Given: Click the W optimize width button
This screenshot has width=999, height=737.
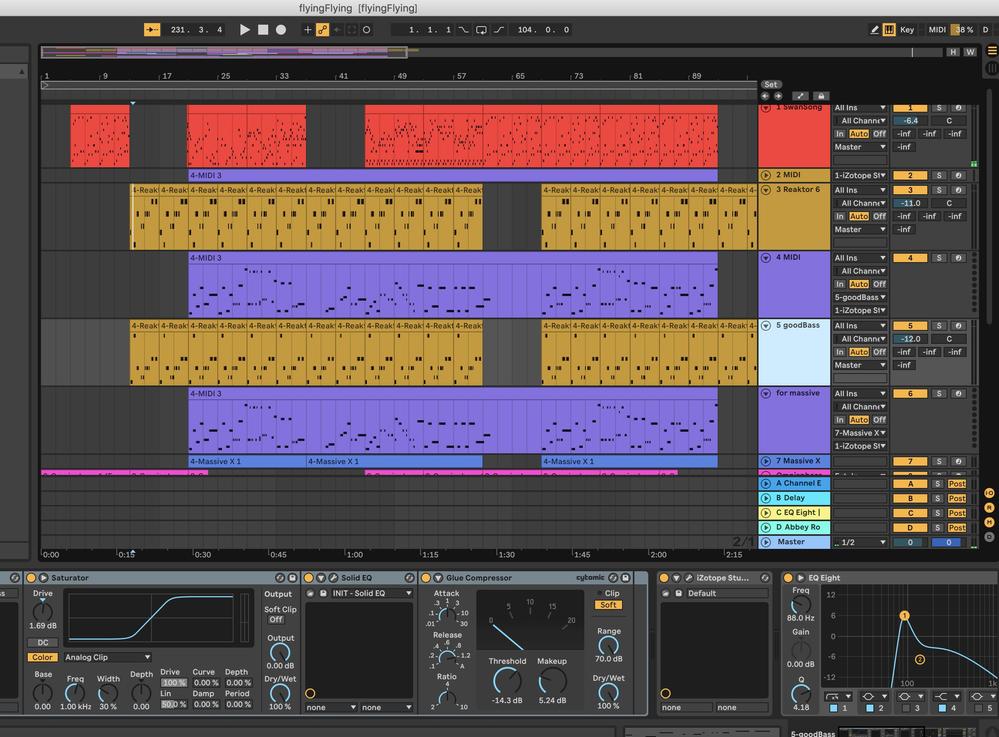Looking at the screenshot, I should pyautogui.click(x=970, y=52).
